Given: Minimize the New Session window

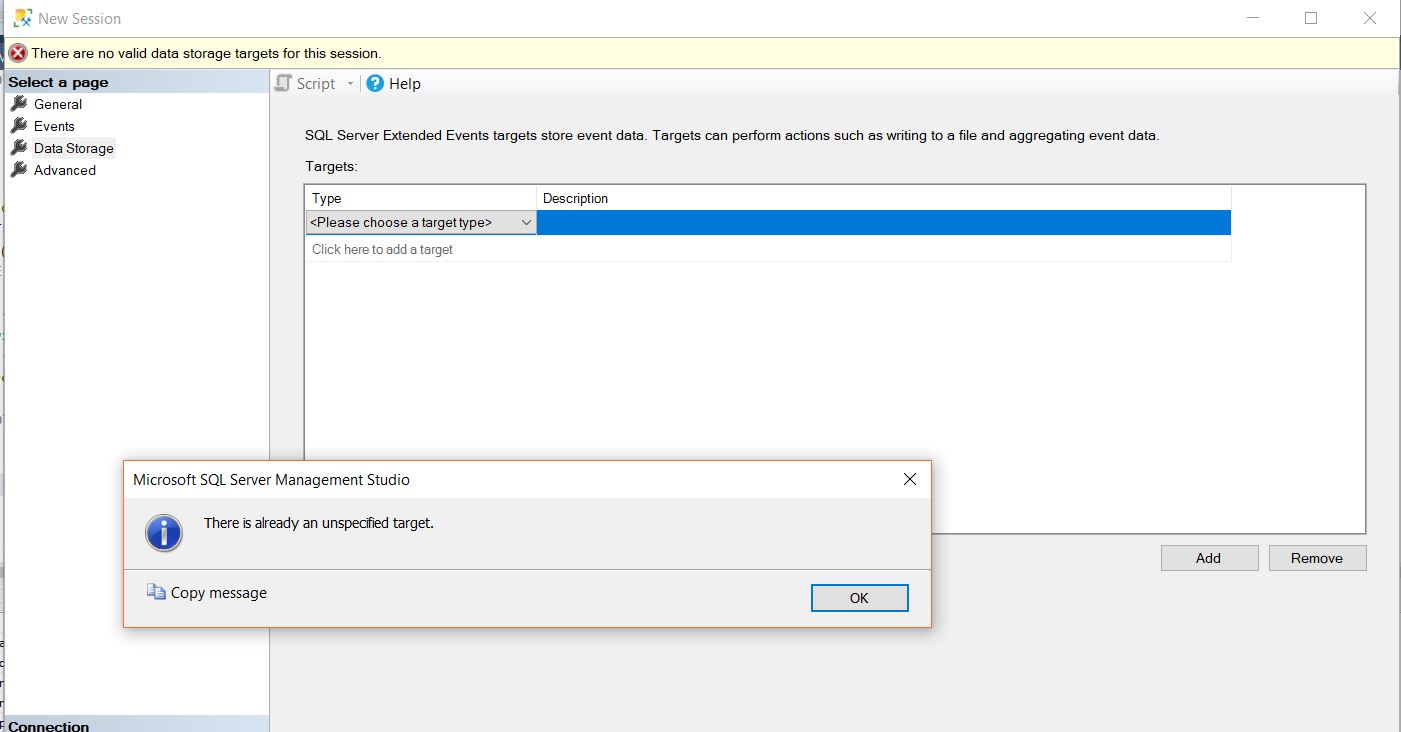Looking at the screenshot, I should point(1253,18).
